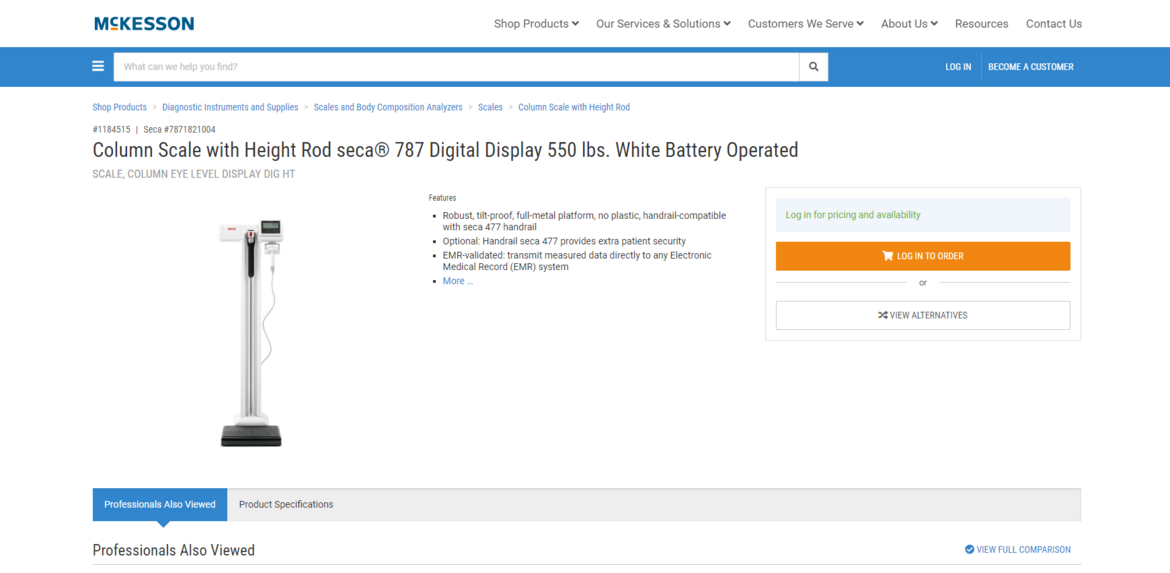Screen dimensions: 1170x573
Task: Open Scales and Body Composition Analyzers breadcrumb
Action: 388,107
